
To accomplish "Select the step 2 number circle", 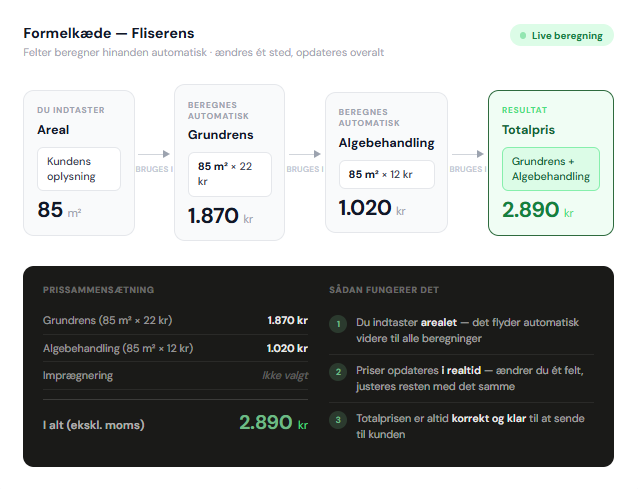I will [338, 371].
